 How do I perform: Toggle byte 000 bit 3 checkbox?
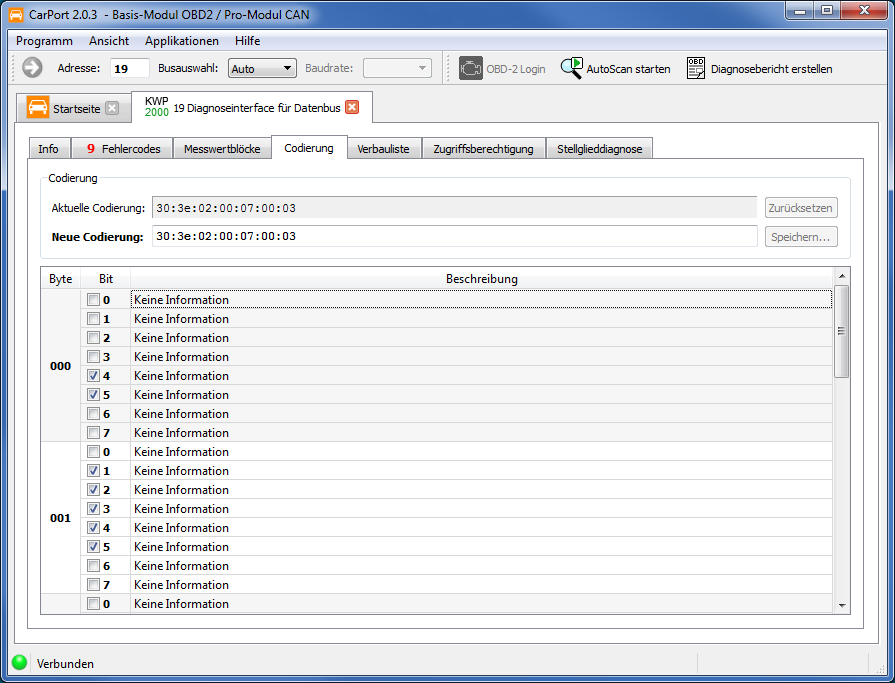tap(94, 357)
